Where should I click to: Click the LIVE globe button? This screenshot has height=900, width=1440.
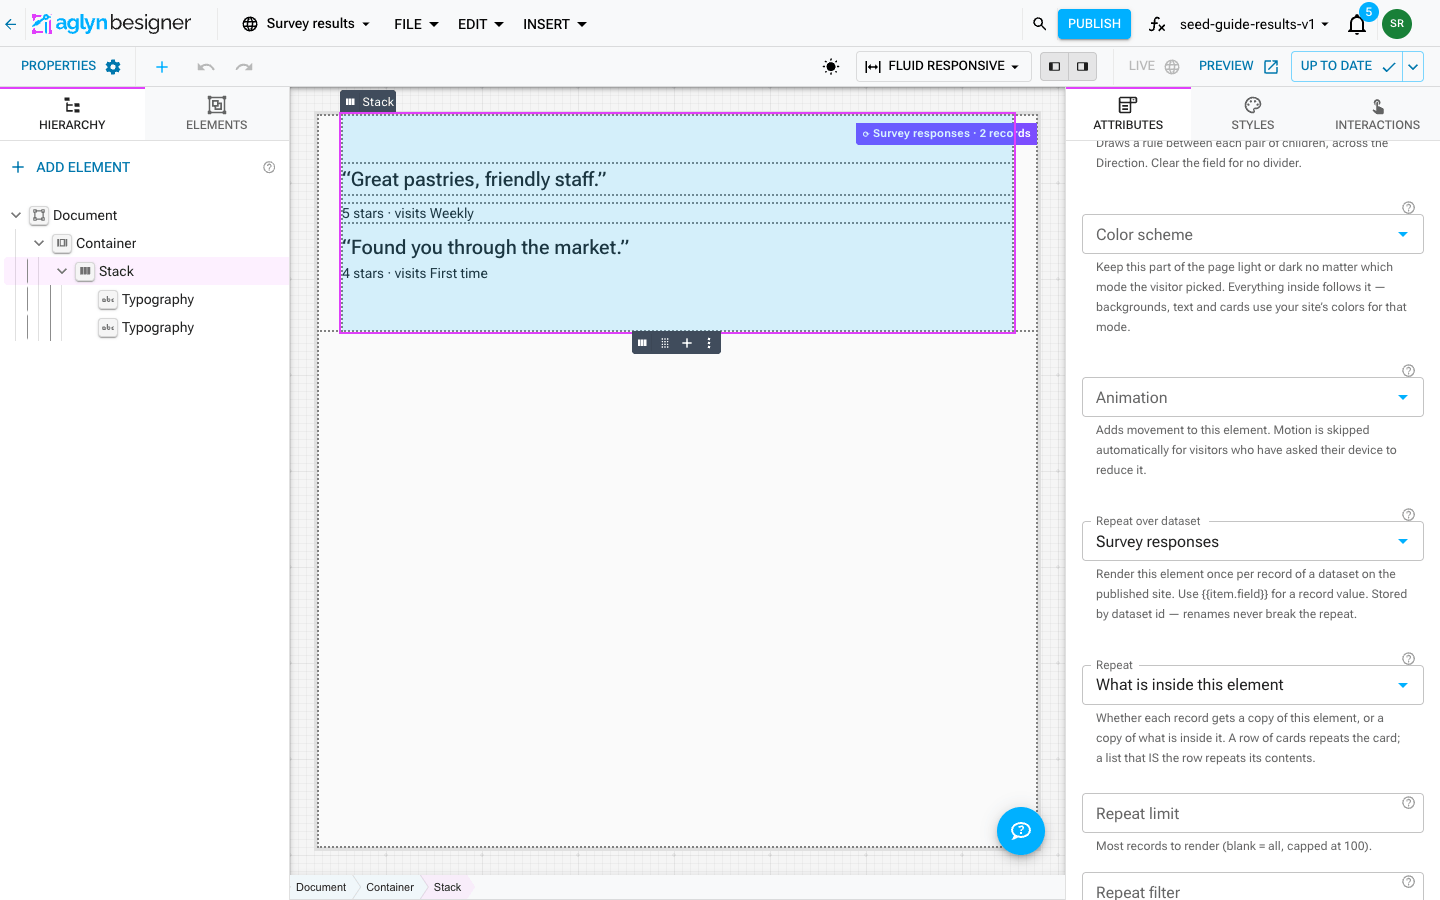[1154, 66]
